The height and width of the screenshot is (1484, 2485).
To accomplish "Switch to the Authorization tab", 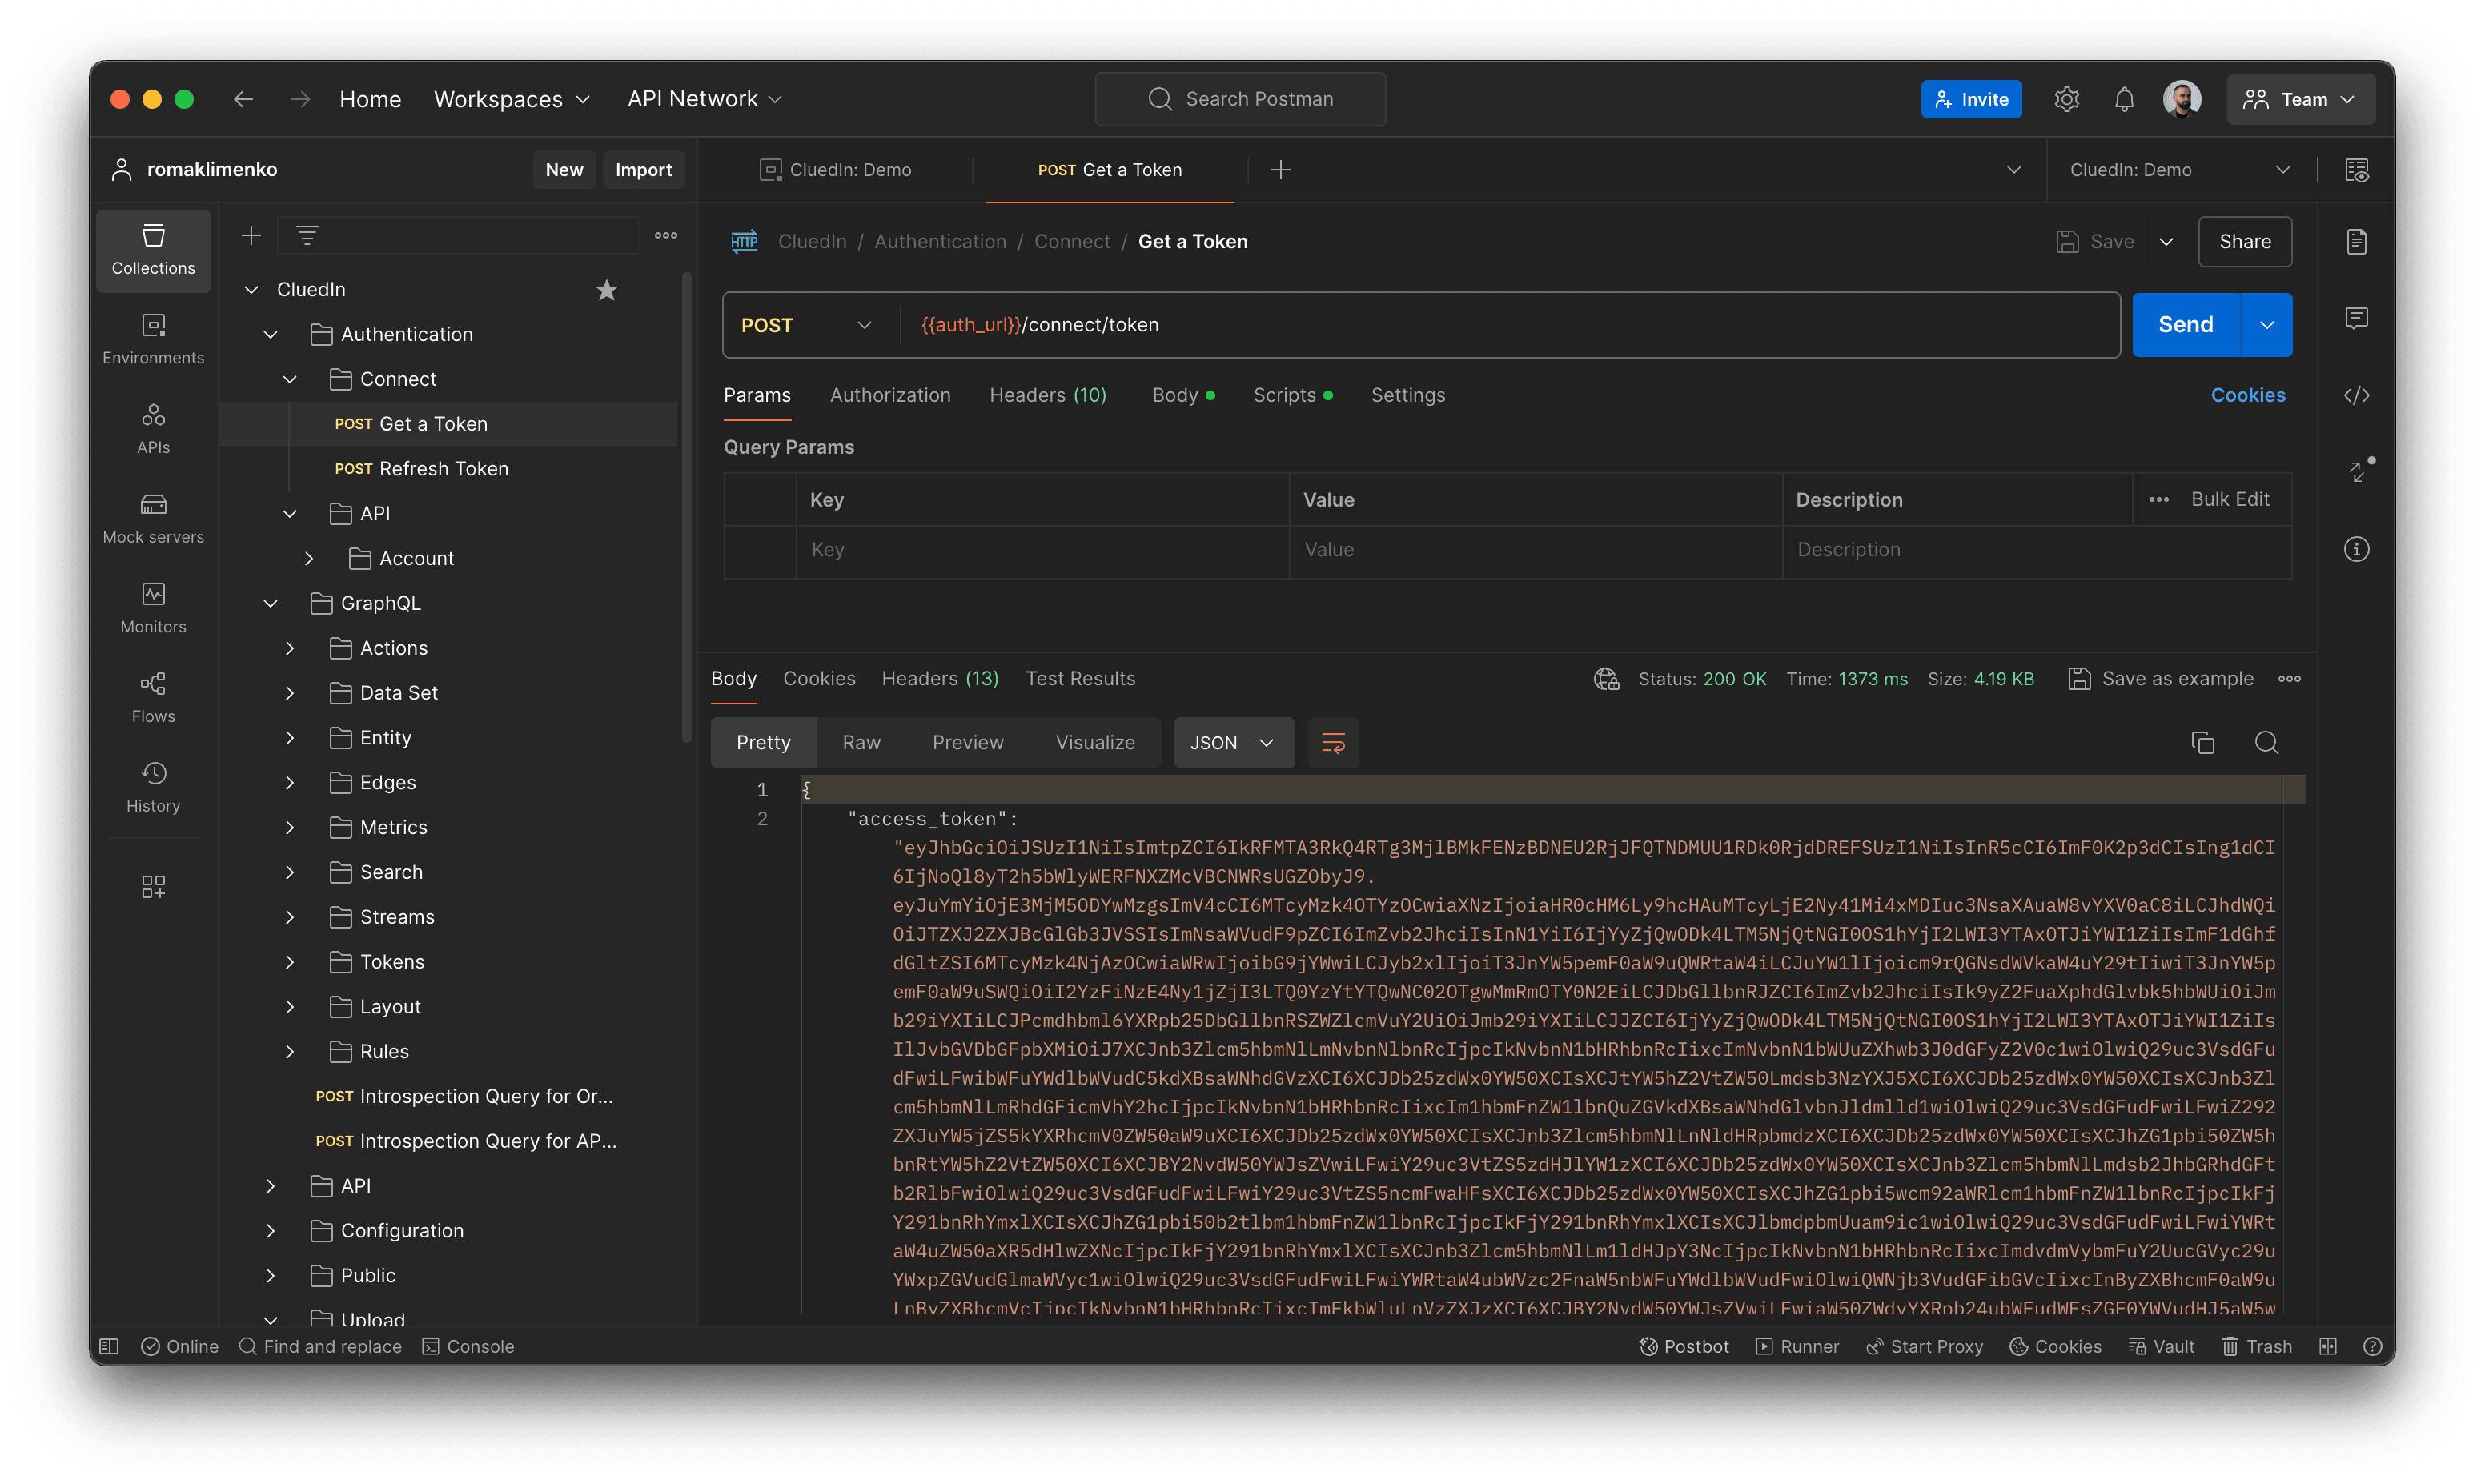I will [890, 394].
